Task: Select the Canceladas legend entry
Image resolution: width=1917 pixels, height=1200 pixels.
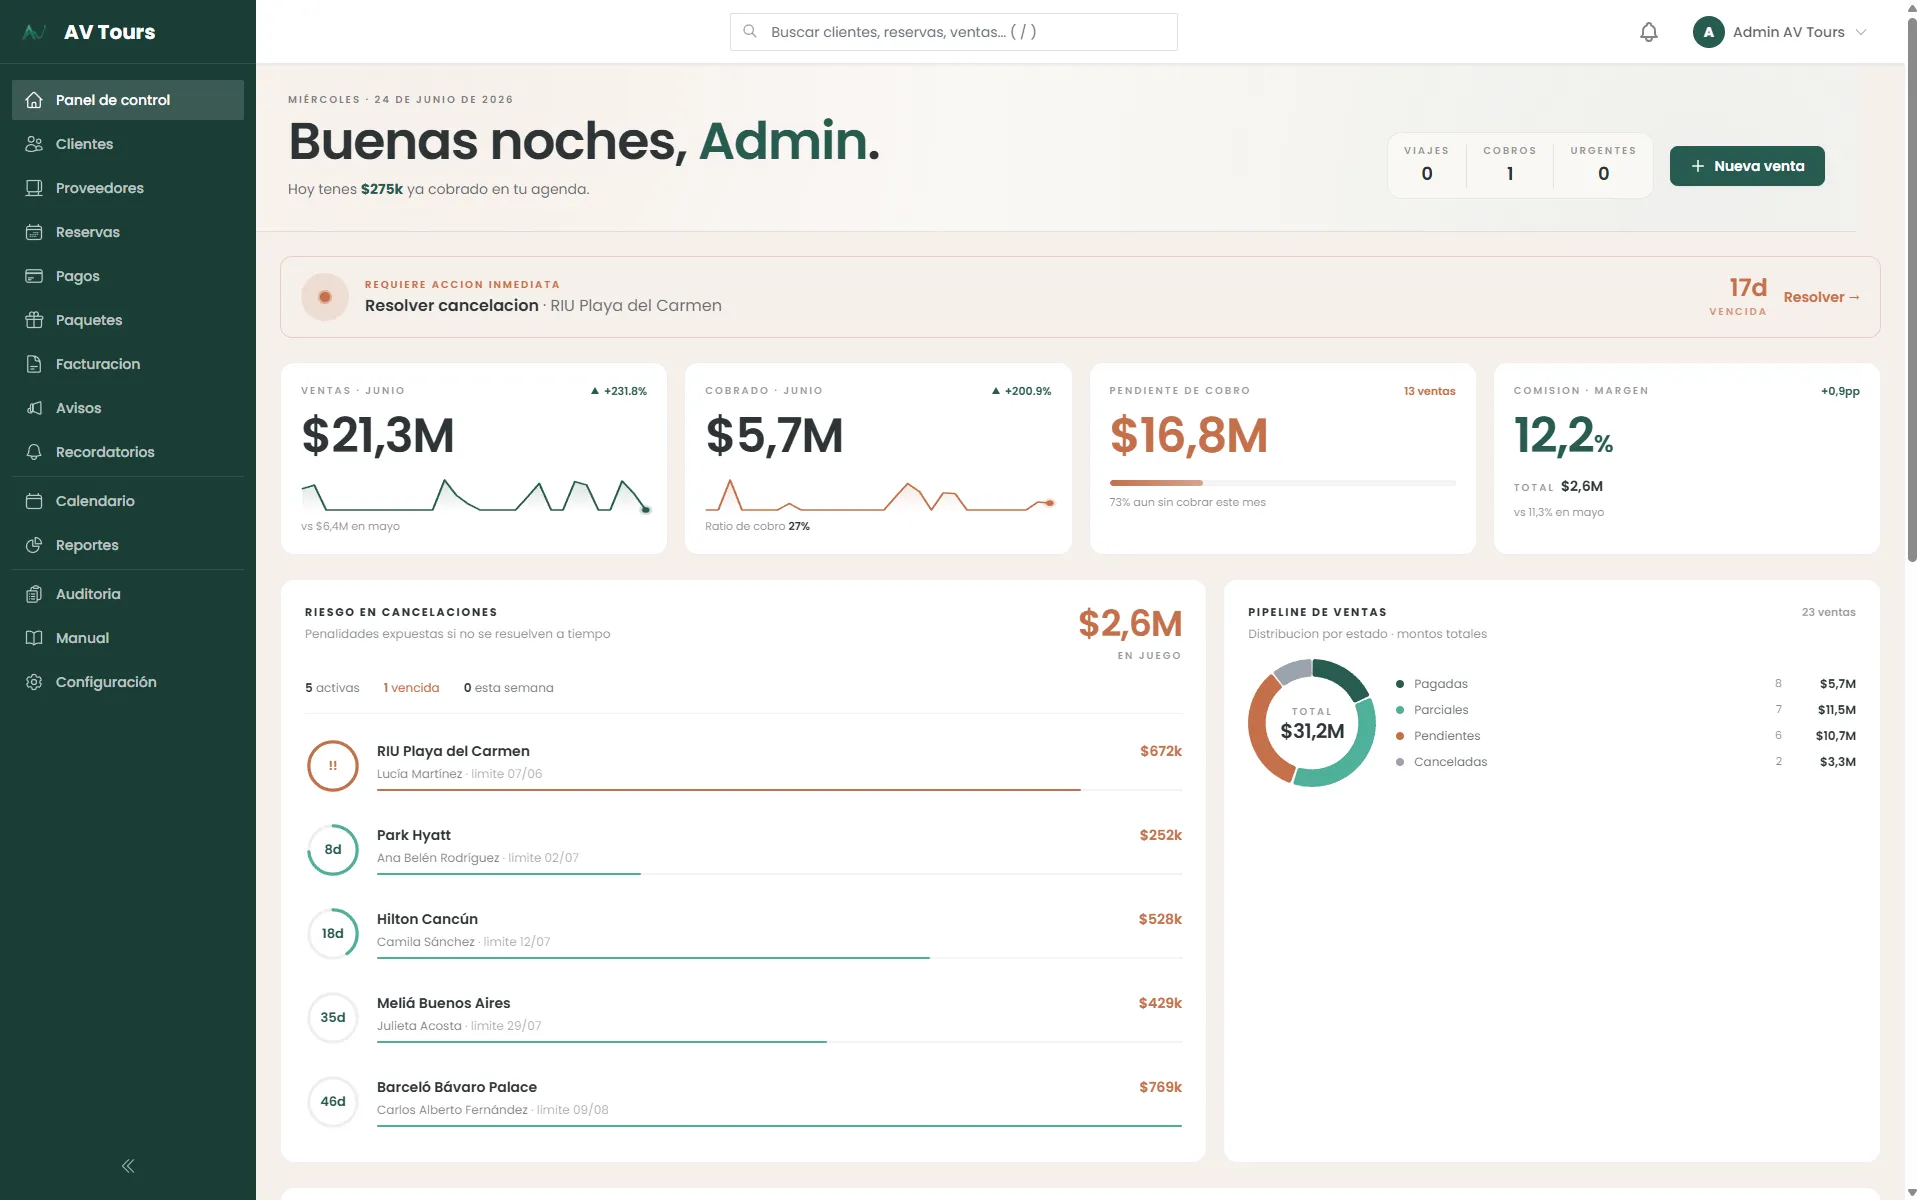Action: pyautogui.click(x=1625, y=762)
